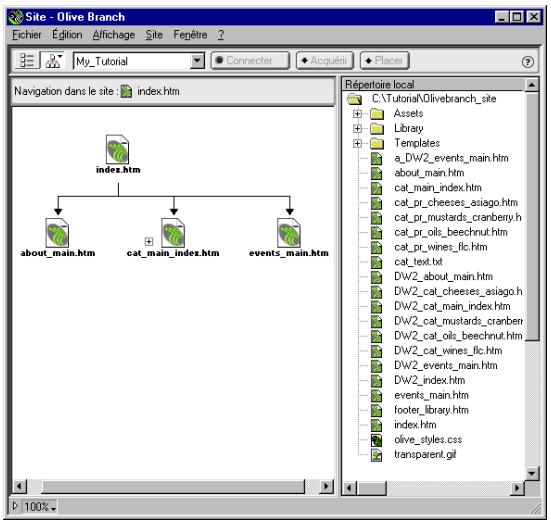Viewport: 551px width, 523px height.
Task: Switch to the Site Map view icon
Action: tap(53, 60)
